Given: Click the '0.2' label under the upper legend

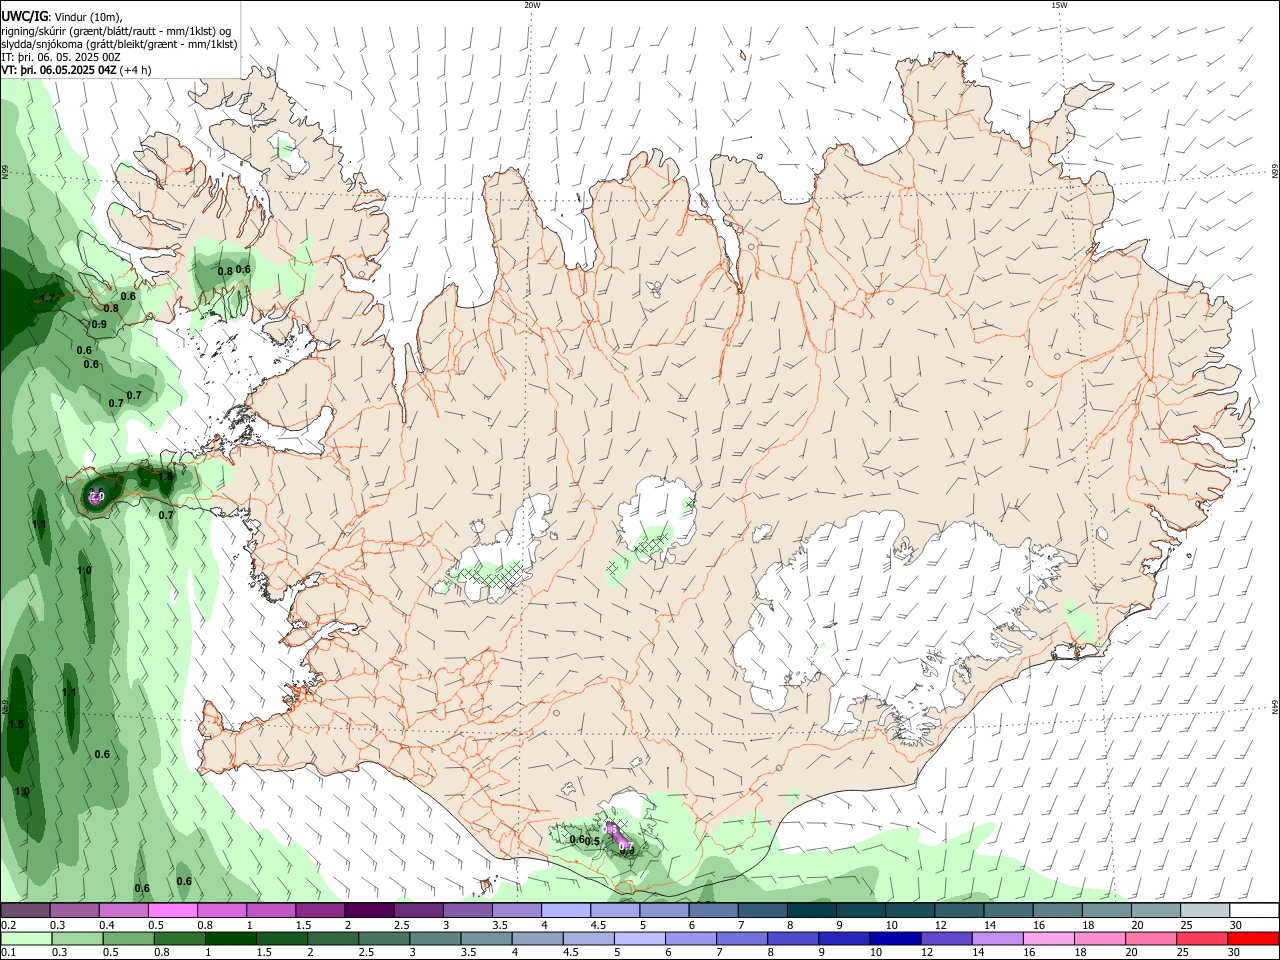Looking at the screenshot, I should coord(9,925).
